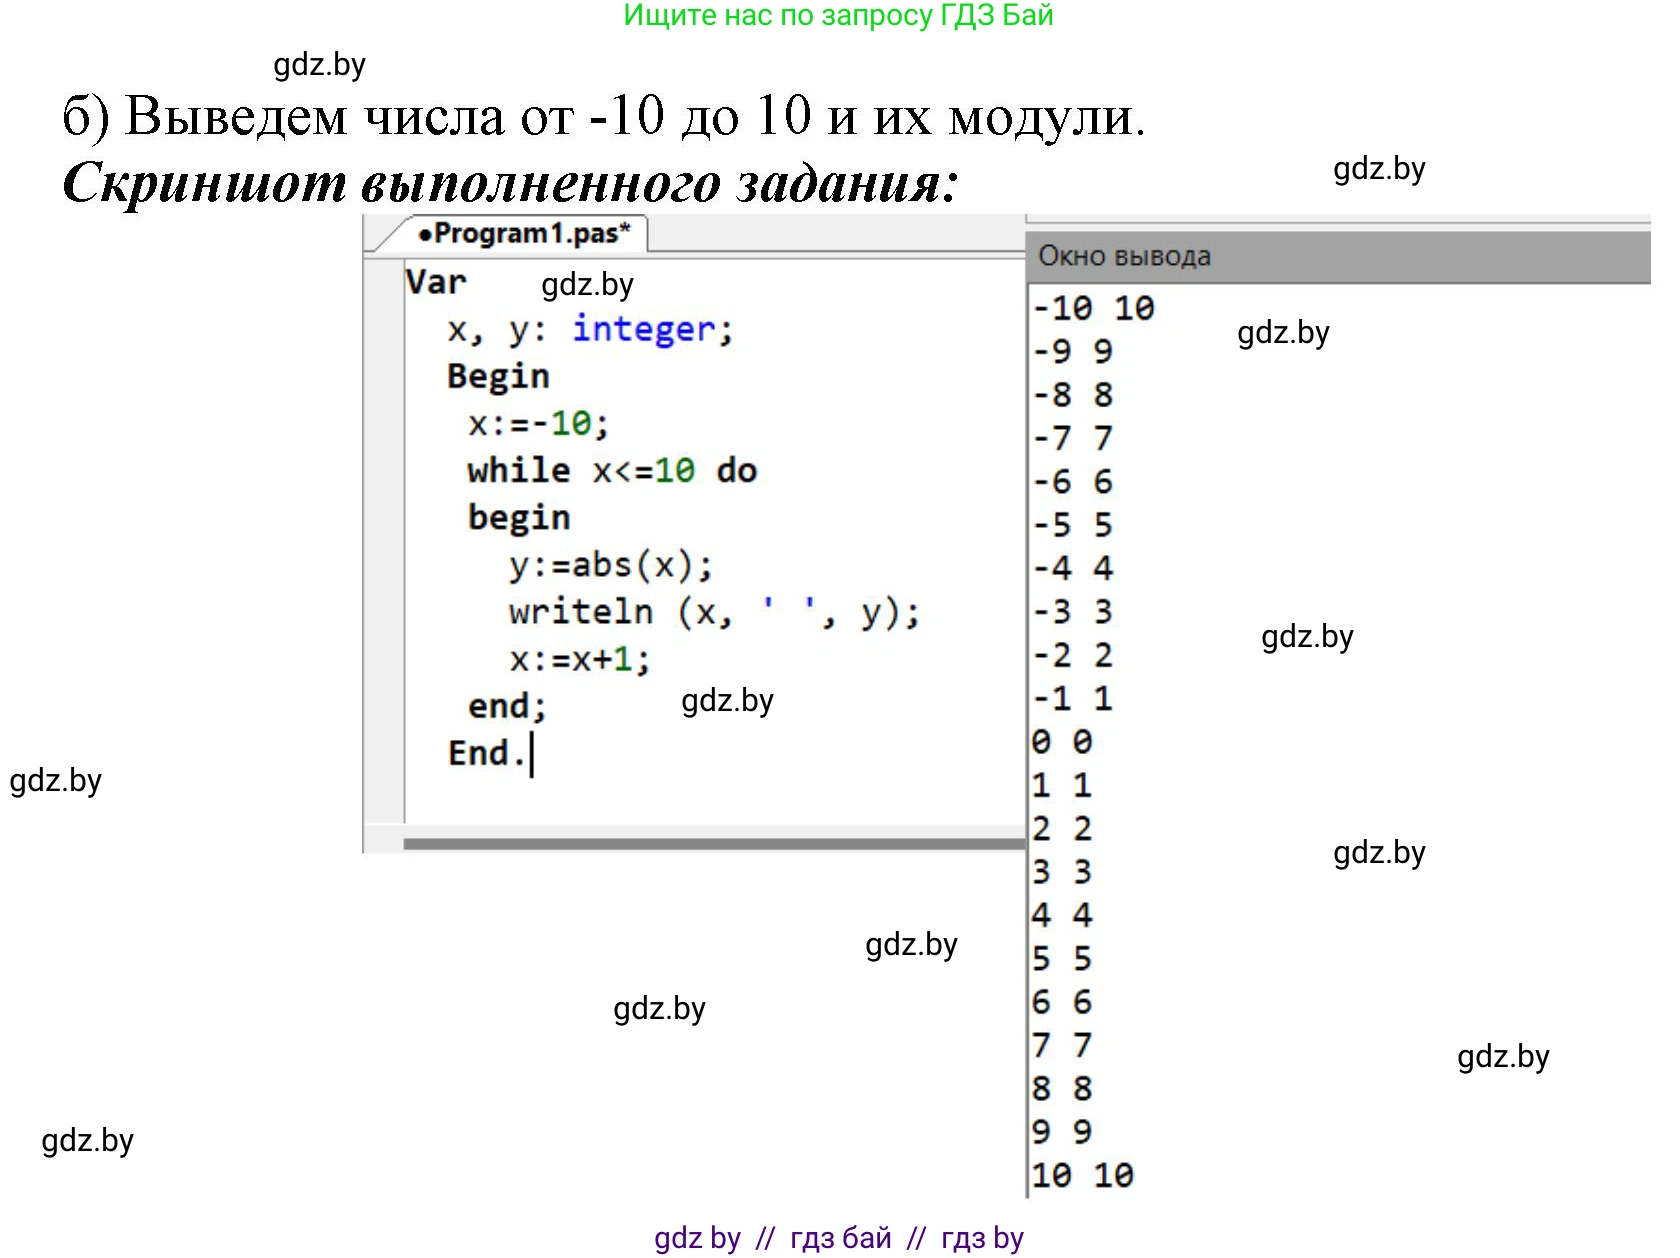Place cursor after the final End. line
This screenshot has height=1258, width=1680.
pos(532,754)
